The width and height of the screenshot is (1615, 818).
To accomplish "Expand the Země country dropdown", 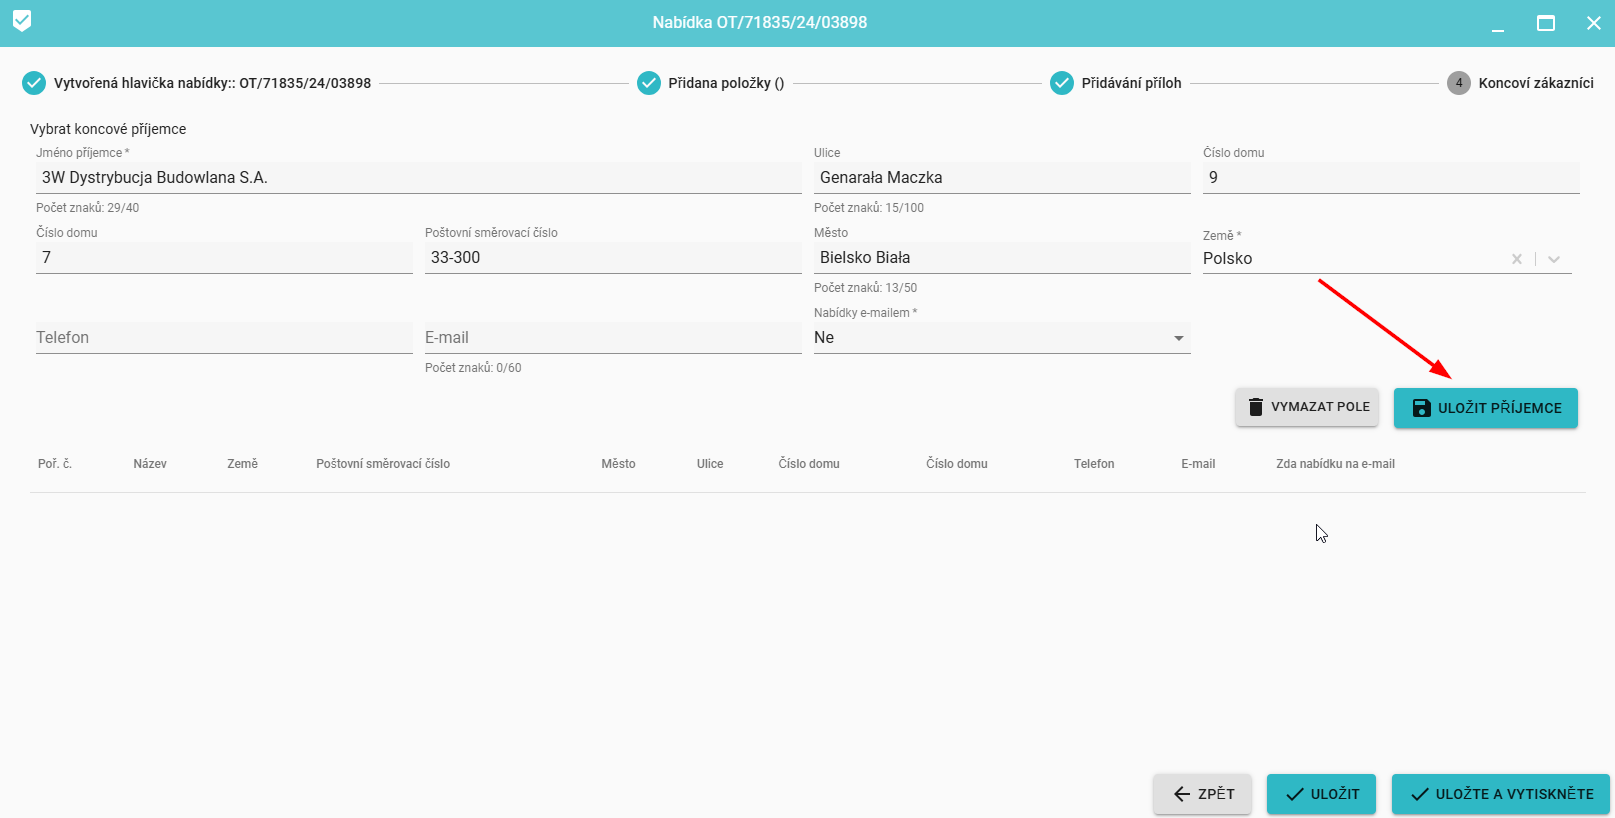I will click(x=1554, y=259).
